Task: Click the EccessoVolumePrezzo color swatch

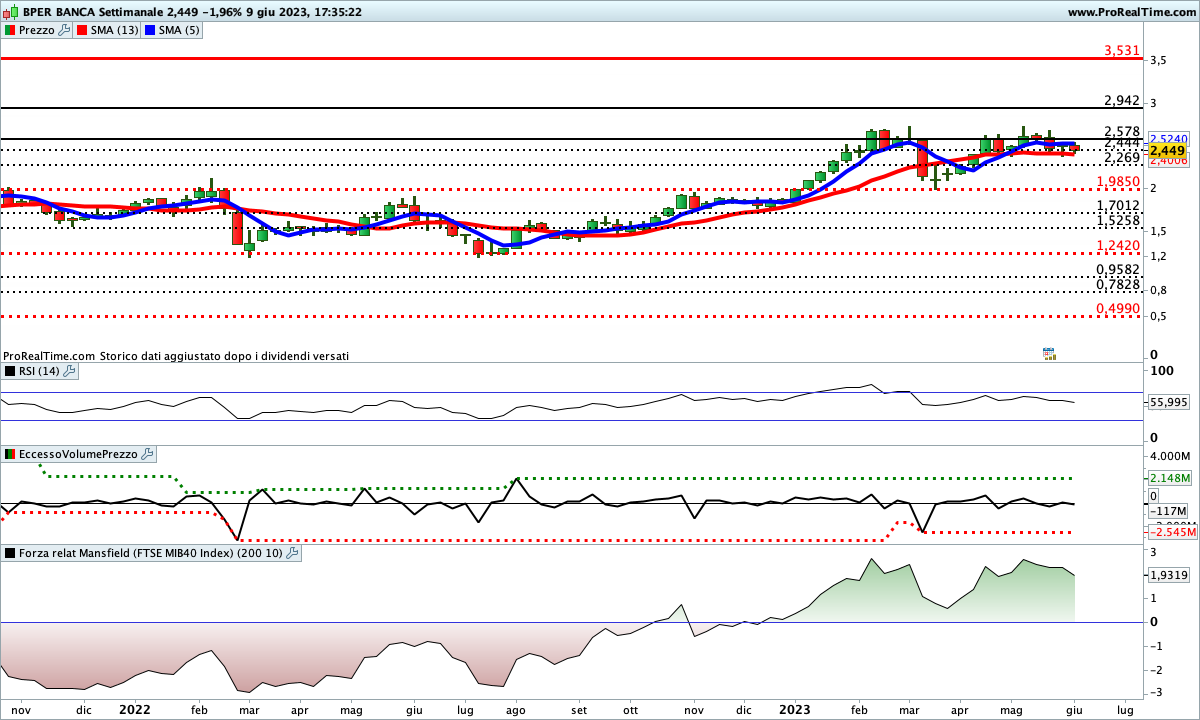Action: (x=10, y=454)
